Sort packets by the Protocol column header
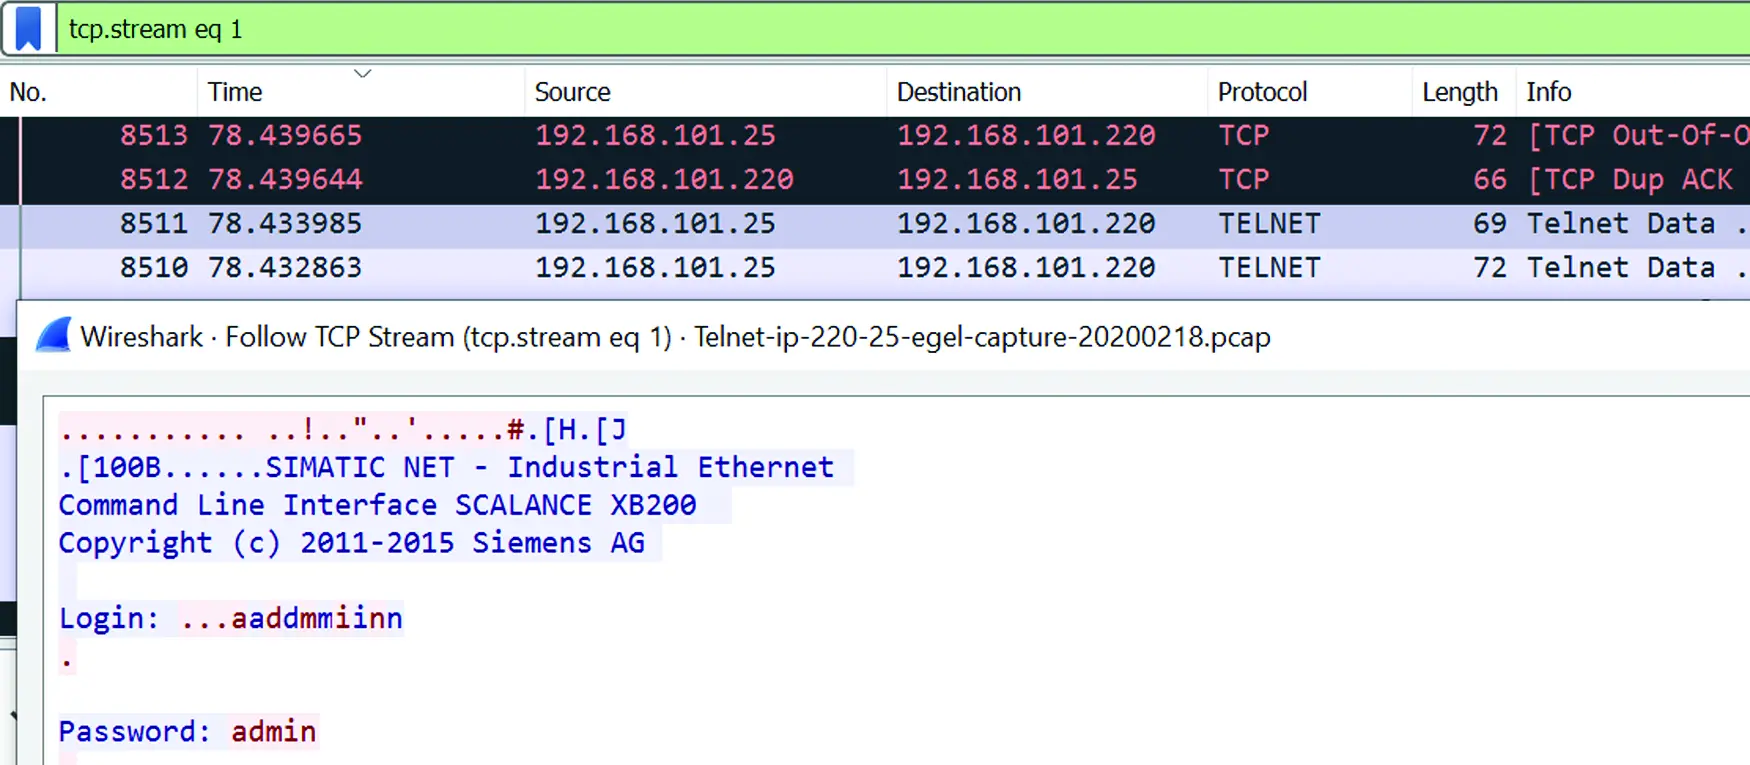This screenshot has width=1750, height=765. pyautogui.click(x=1262, y=92)
